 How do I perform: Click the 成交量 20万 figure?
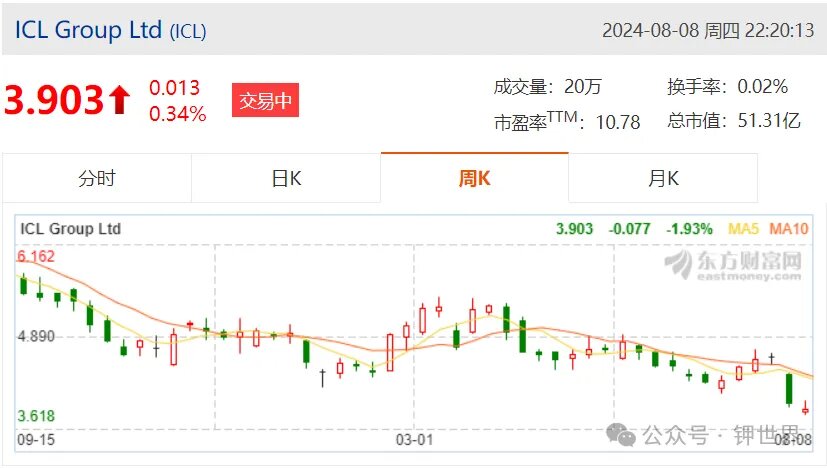547,87
